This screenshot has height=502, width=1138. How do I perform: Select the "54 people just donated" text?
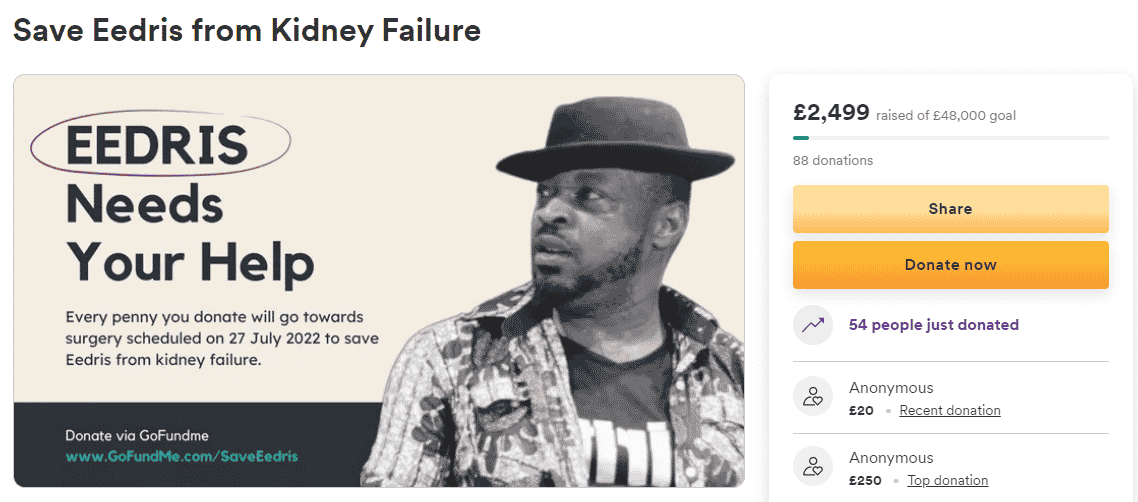click(933, 325)
